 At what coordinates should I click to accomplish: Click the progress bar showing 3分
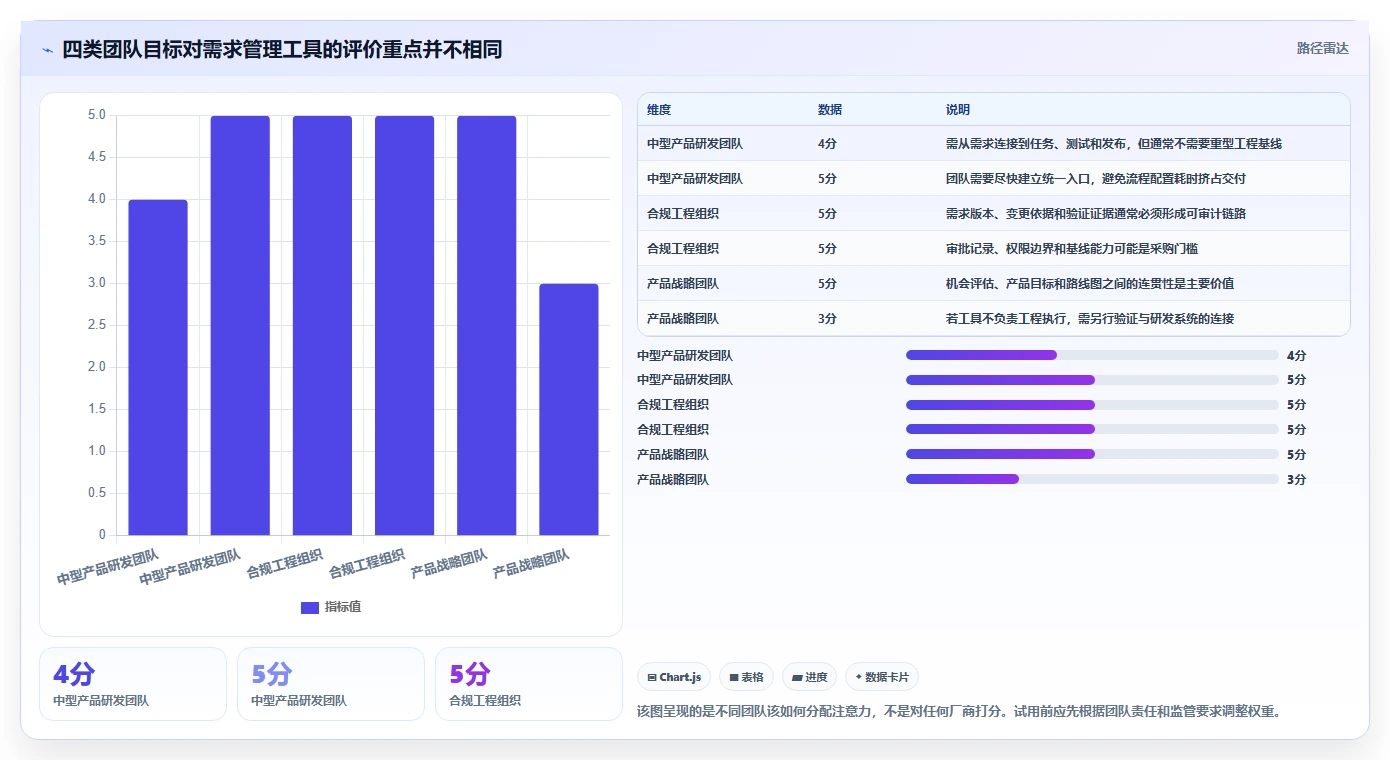(1092, 479)
